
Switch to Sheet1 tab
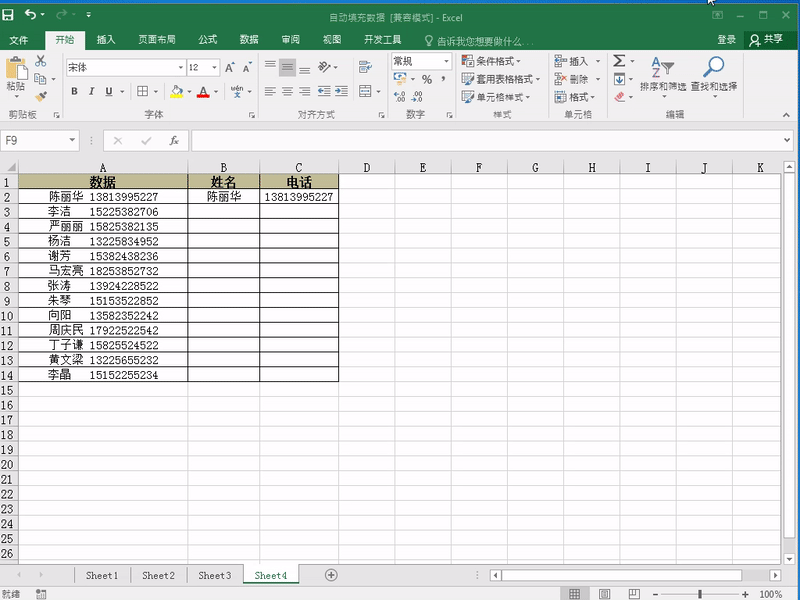click(102, 576)
